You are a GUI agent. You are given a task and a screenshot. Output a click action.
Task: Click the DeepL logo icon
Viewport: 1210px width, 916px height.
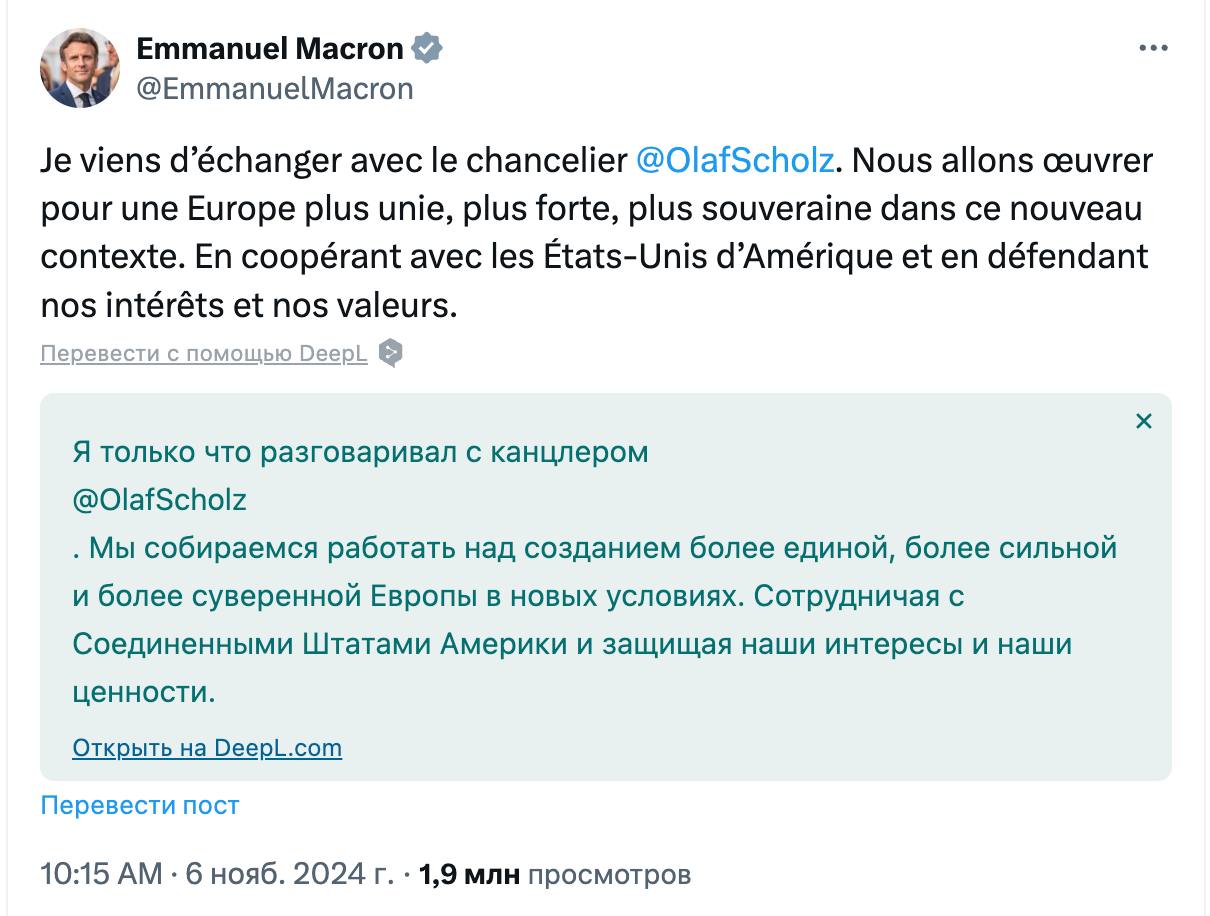pos(391,353)
